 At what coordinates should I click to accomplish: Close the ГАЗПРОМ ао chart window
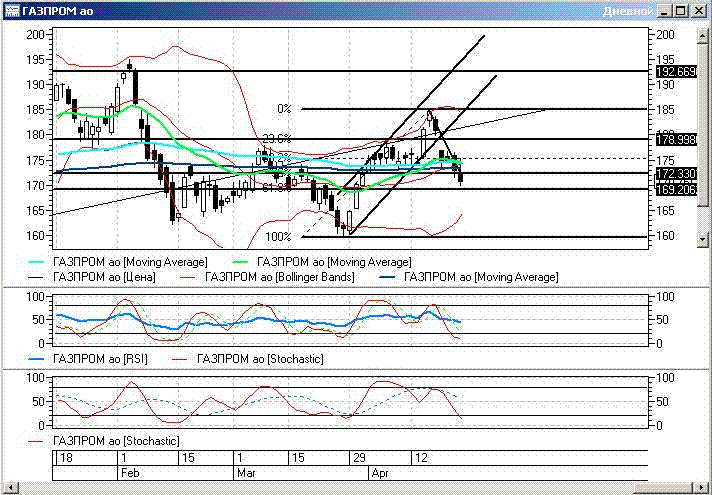(x=698, y=11)
